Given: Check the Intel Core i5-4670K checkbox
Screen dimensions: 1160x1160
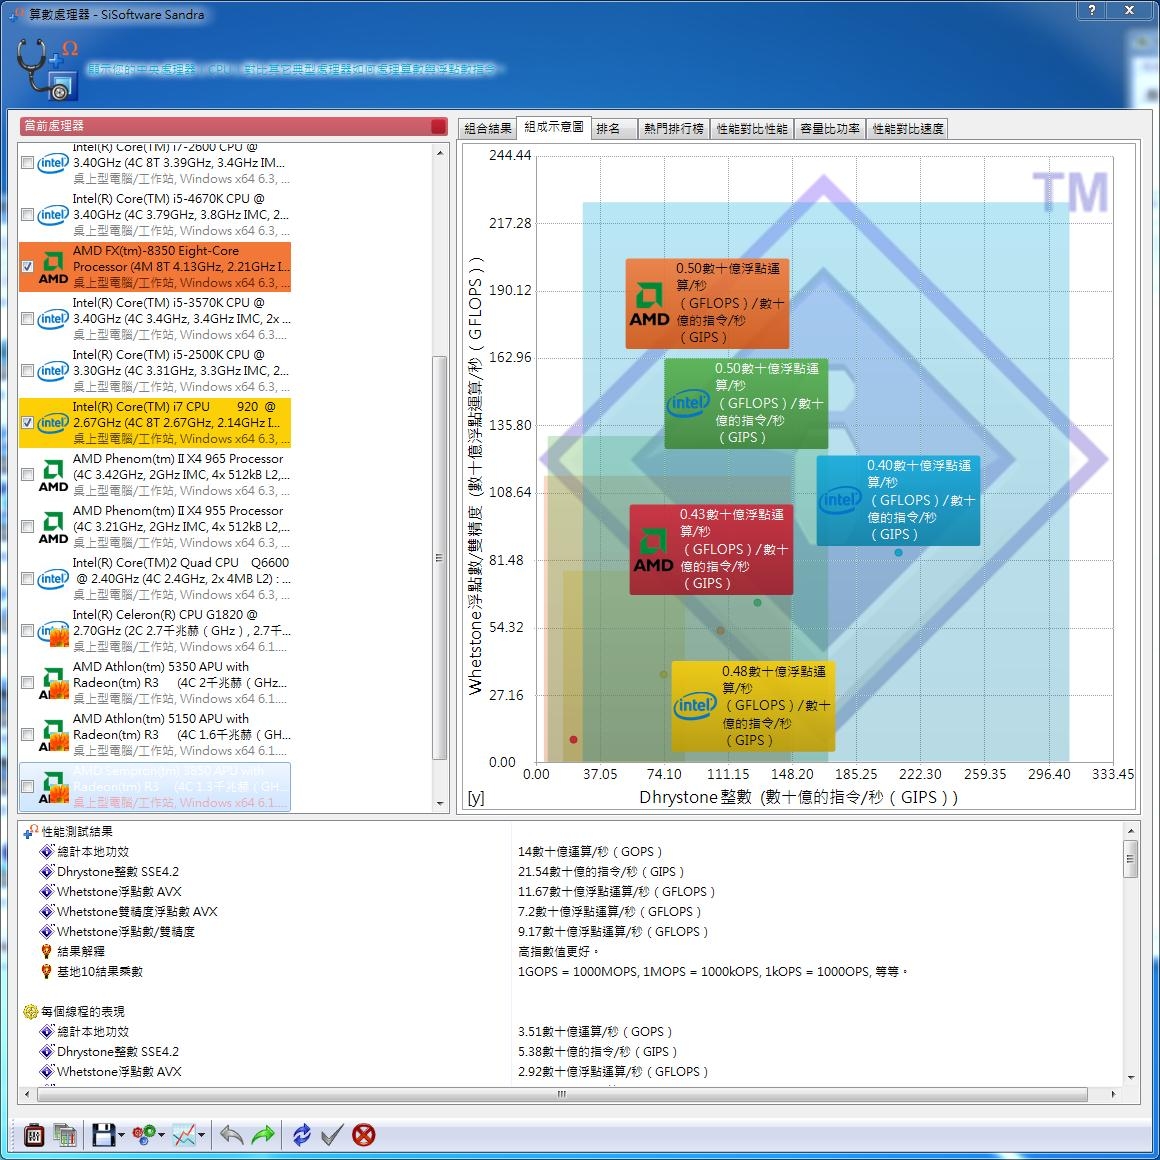Looking at the screenshot, I should pos(27,215).
